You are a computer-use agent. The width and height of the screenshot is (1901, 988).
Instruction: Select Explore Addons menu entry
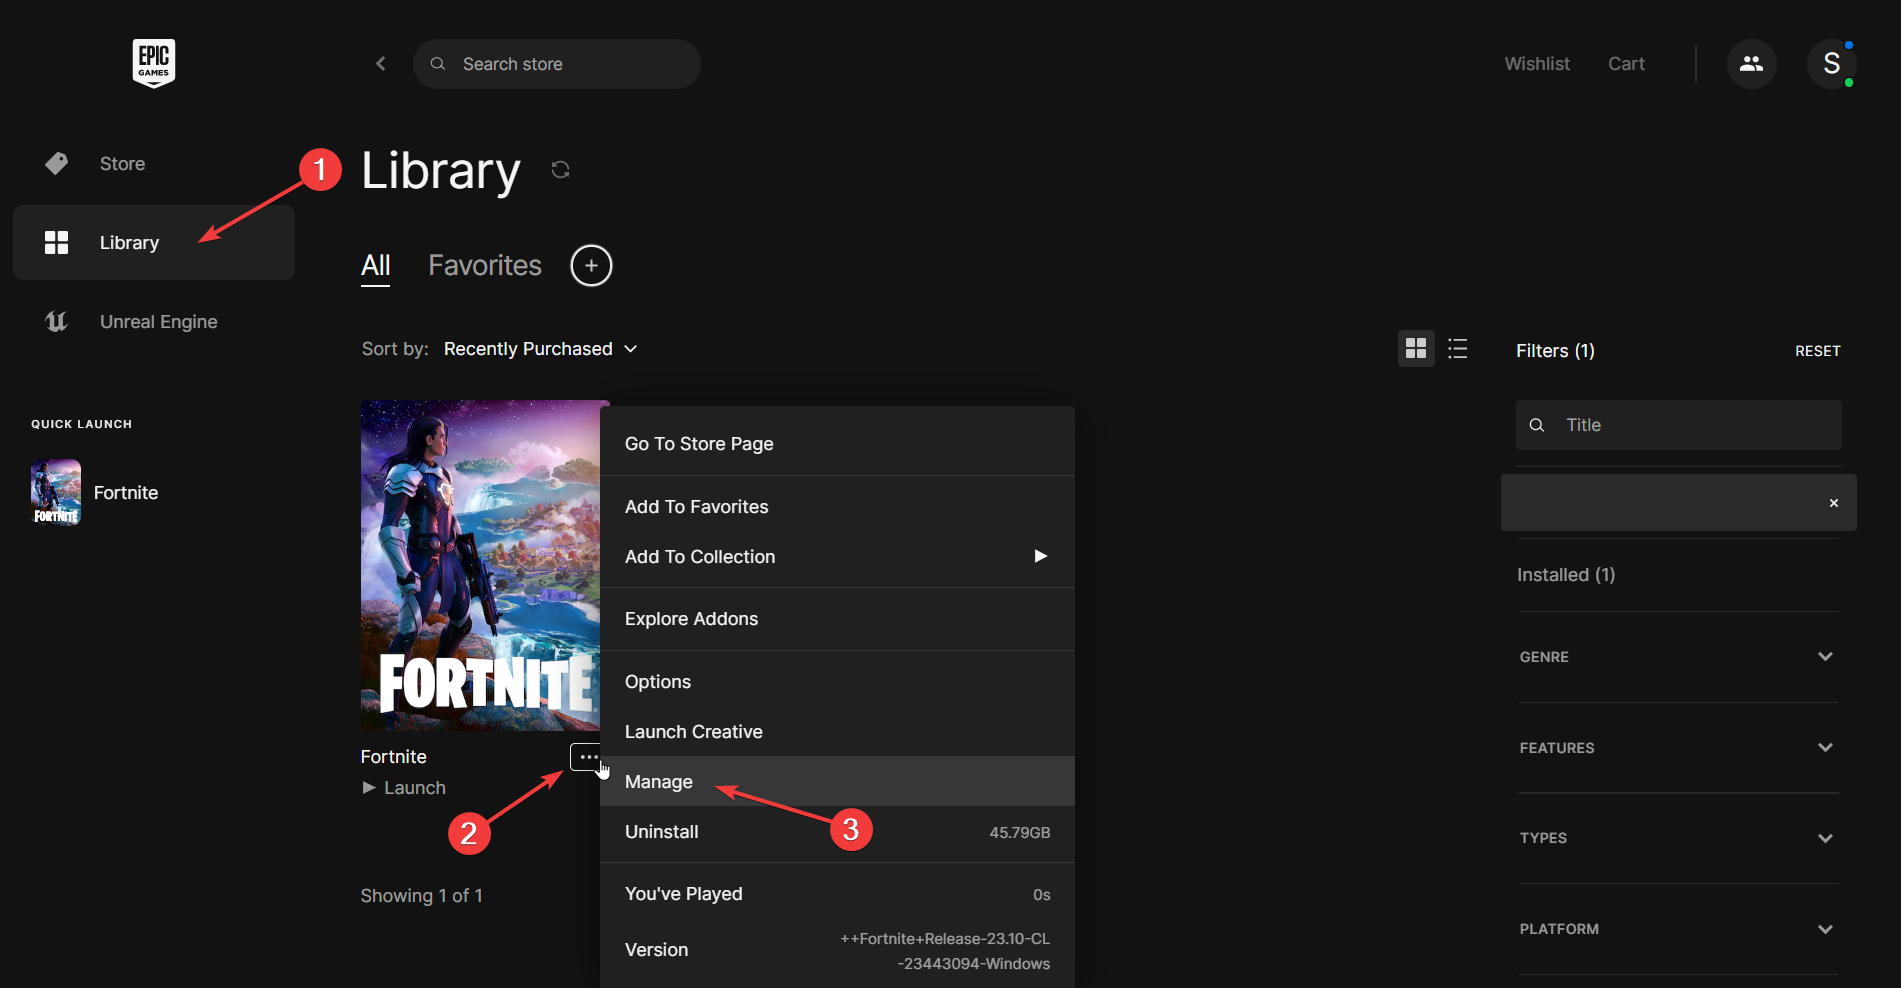tap(837, 619)
